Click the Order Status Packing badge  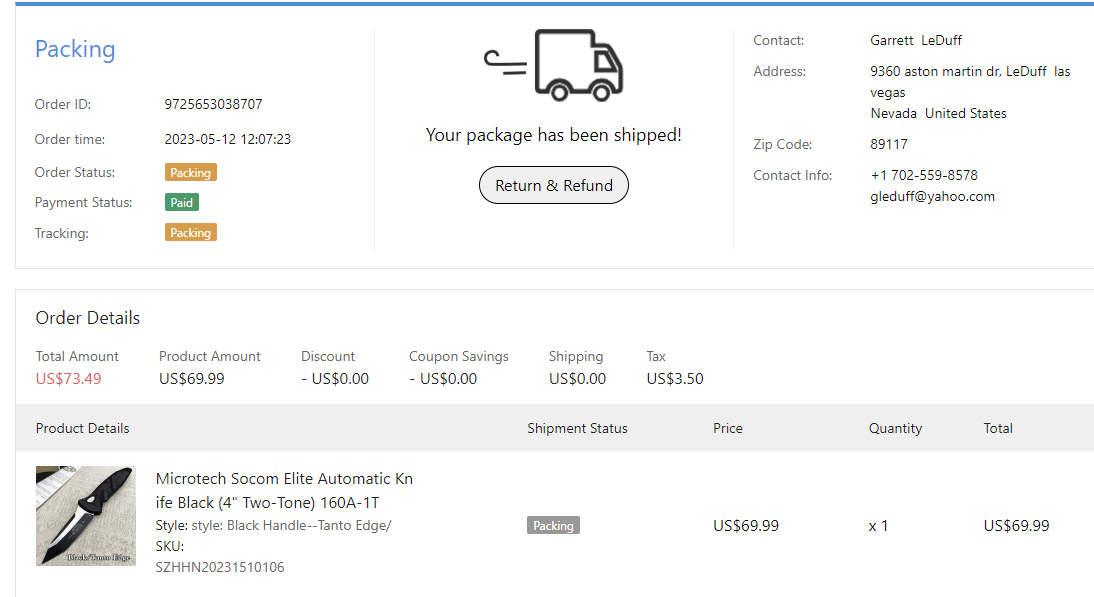[190, 173]
